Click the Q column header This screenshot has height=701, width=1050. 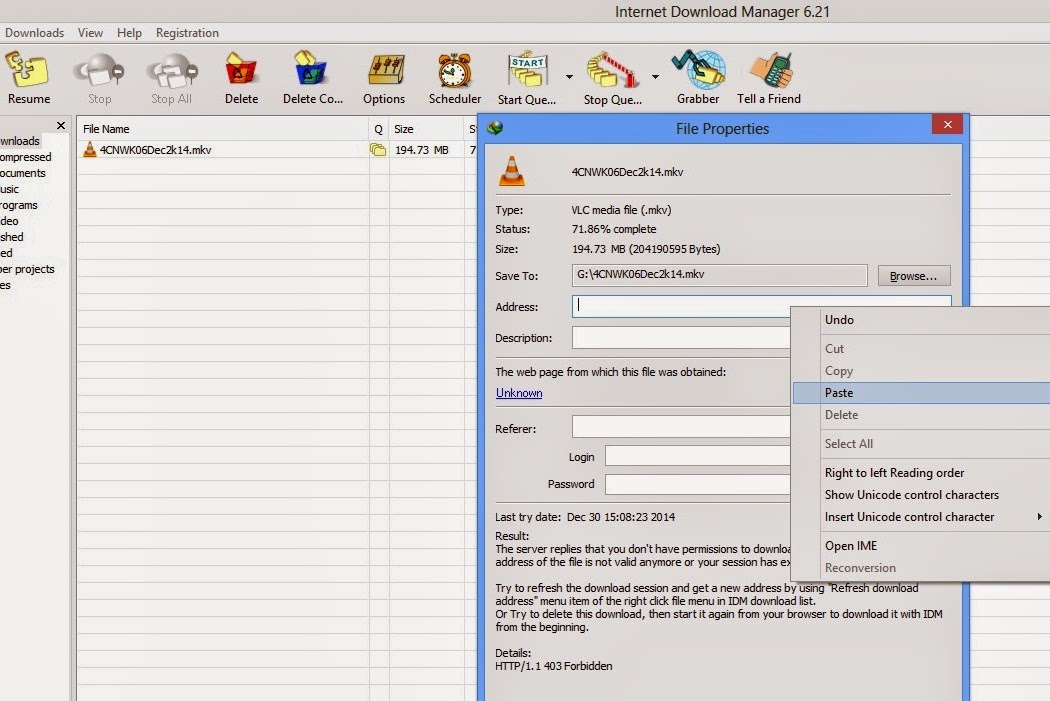(x=378, y=129)
